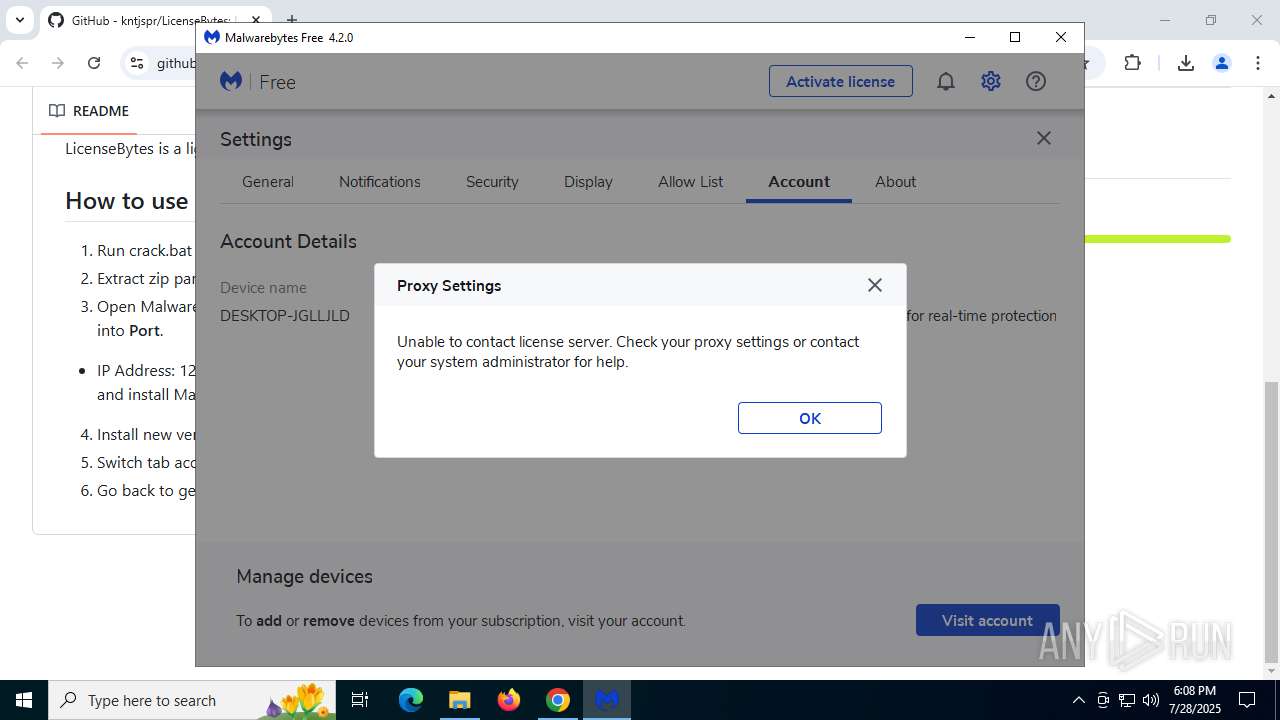1280x720 pixels.
Task: Go forward in Chrome browser
Action: (58, 63)
